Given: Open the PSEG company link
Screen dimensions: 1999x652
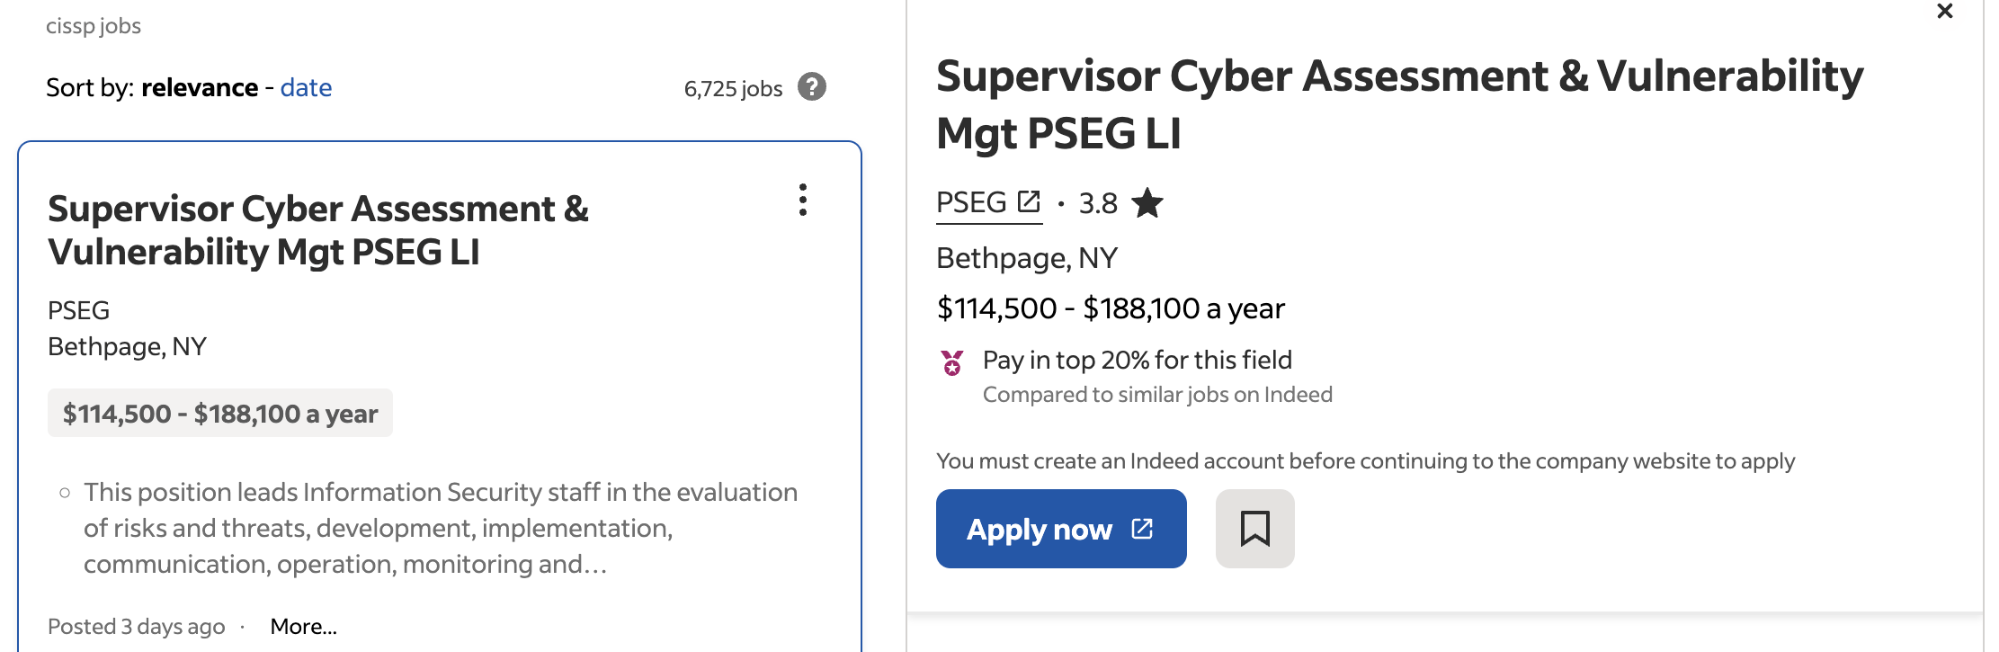Looking at the screenshot, I should click(x=971, y=202).
